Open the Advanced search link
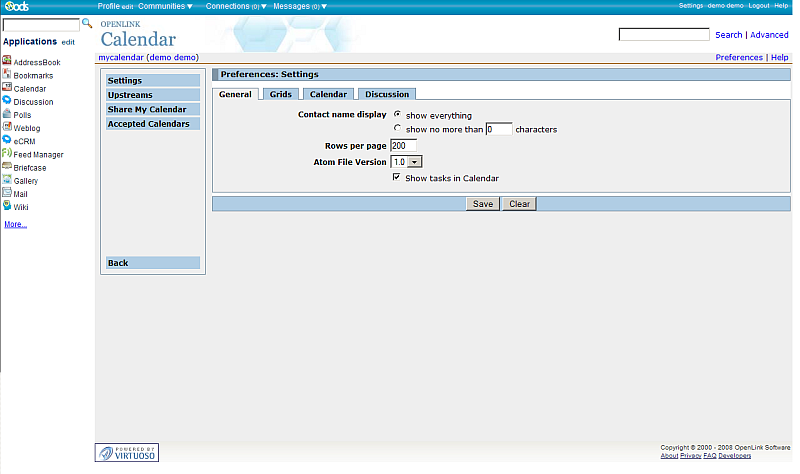 [769, 35]
